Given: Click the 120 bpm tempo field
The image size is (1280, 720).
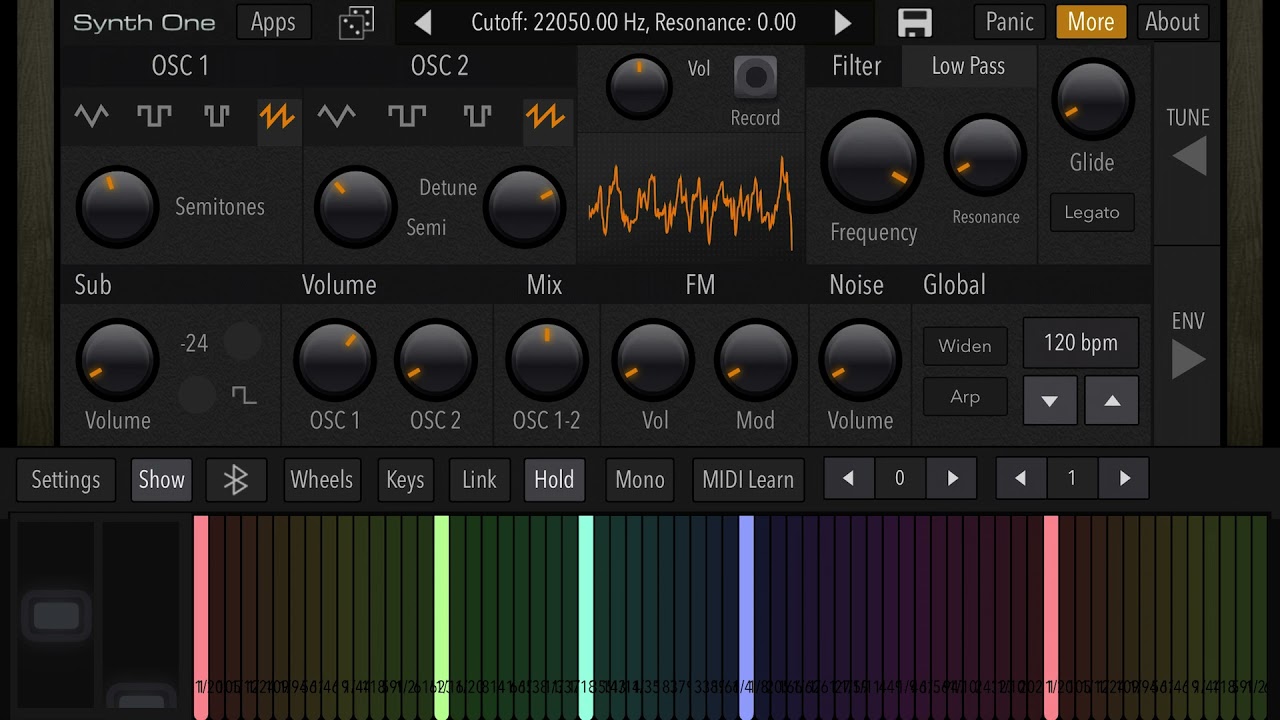Looking at the screenshot, I should point(1081,343).
